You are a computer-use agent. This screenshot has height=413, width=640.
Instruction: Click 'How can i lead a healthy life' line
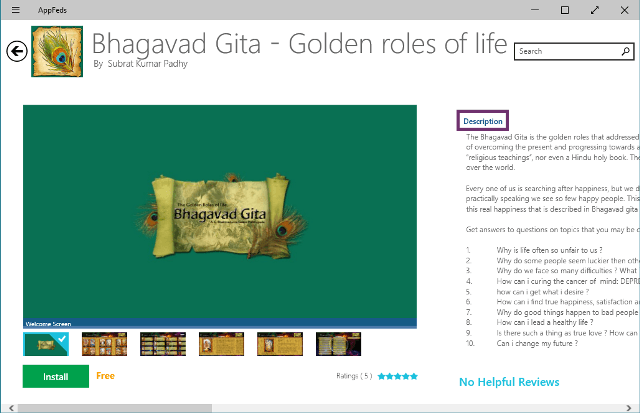(x=544, y=322)
